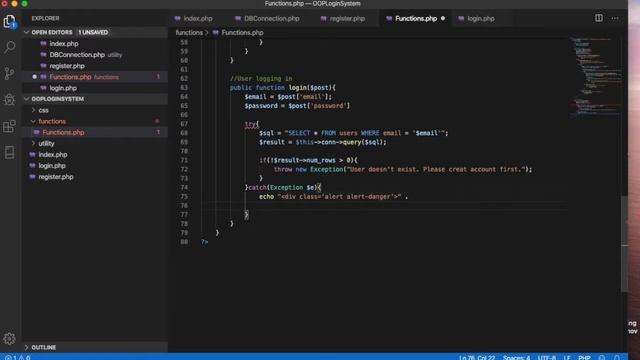The width and height of the screenshot is (640, 360).
Task: Open the More Actions ellipsis menu
Action: pyautogui.click(x=615, y=18)
